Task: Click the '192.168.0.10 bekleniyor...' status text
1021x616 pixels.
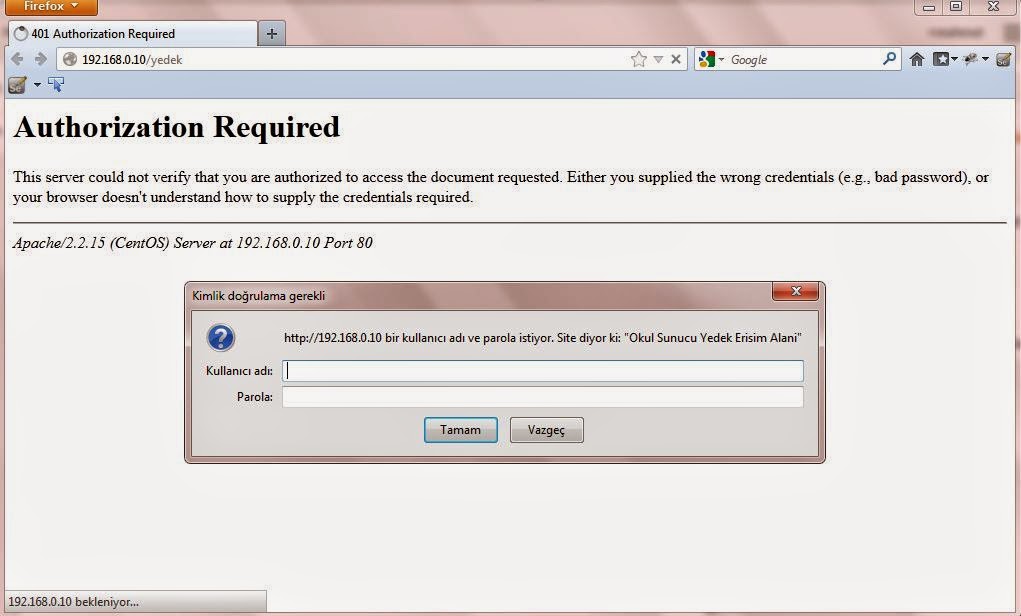Action: tap(74, 602)
